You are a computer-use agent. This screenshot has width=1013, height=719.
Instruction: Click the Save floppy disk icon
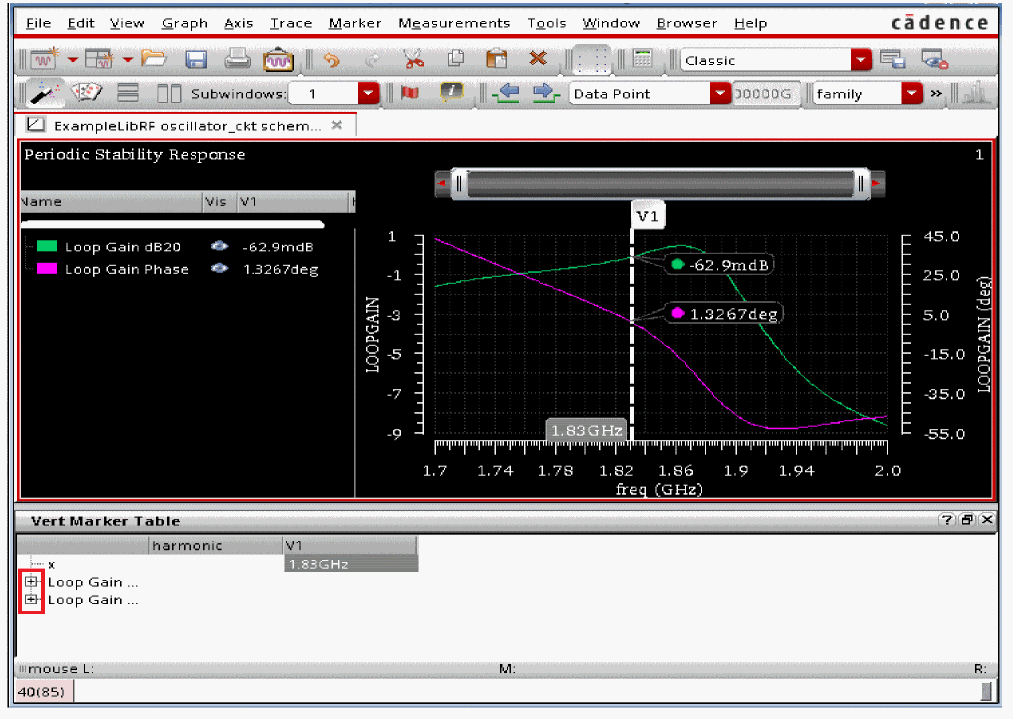tap(197, 60)
